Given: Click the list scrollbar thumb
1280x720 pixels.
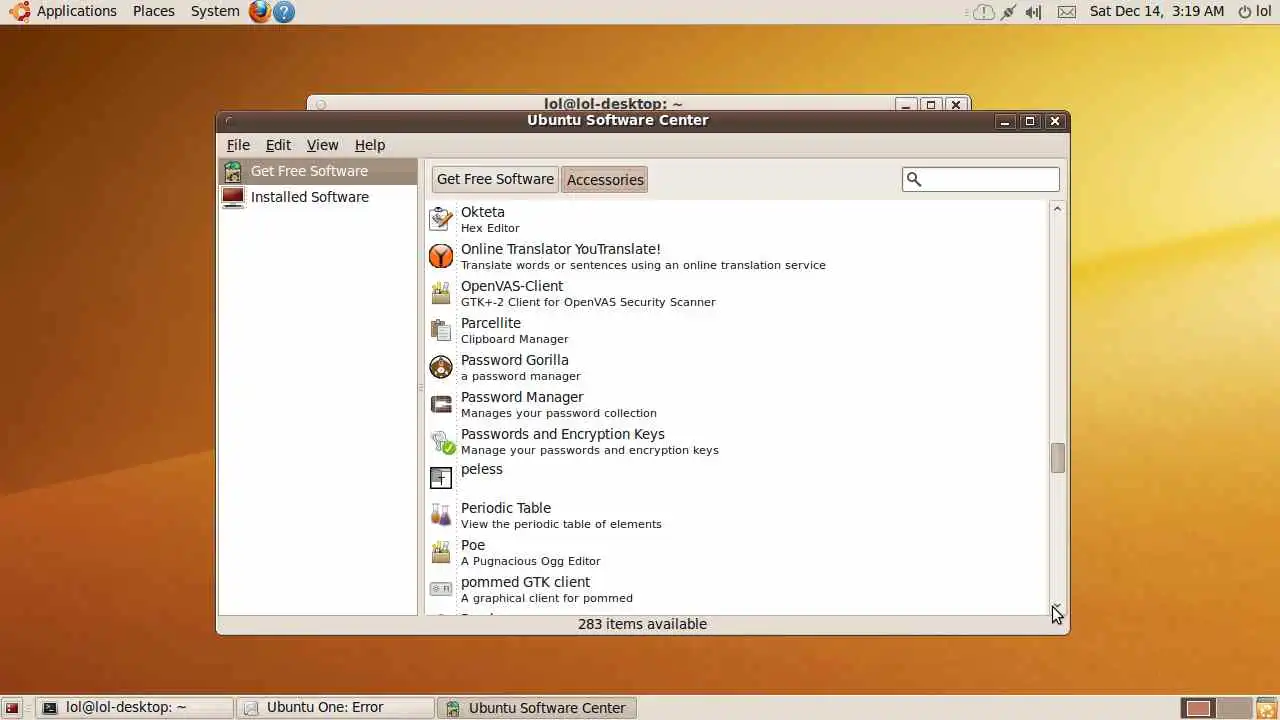Looking at the screenshot, I should click(1057, 458).
